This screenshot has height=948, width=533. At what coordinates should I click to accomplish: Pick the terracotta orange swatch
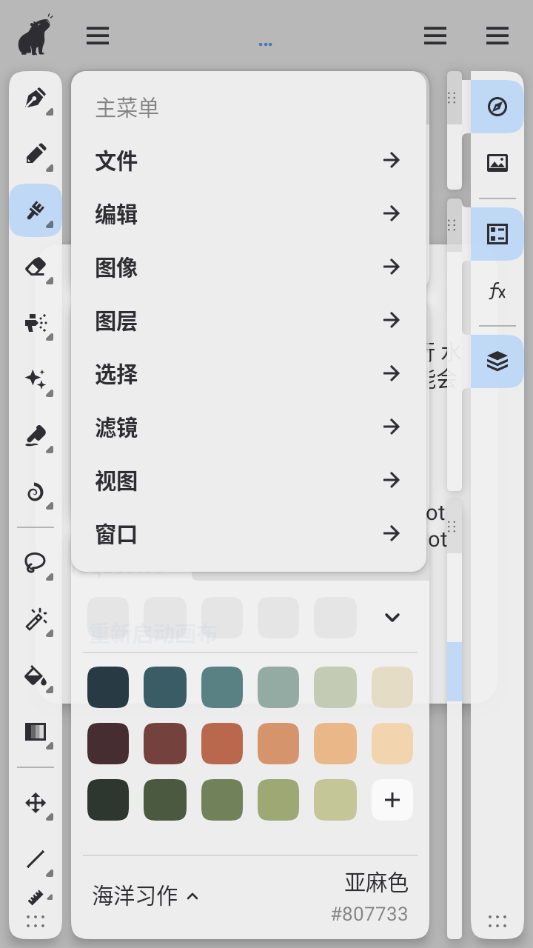(x=222, y=744)
